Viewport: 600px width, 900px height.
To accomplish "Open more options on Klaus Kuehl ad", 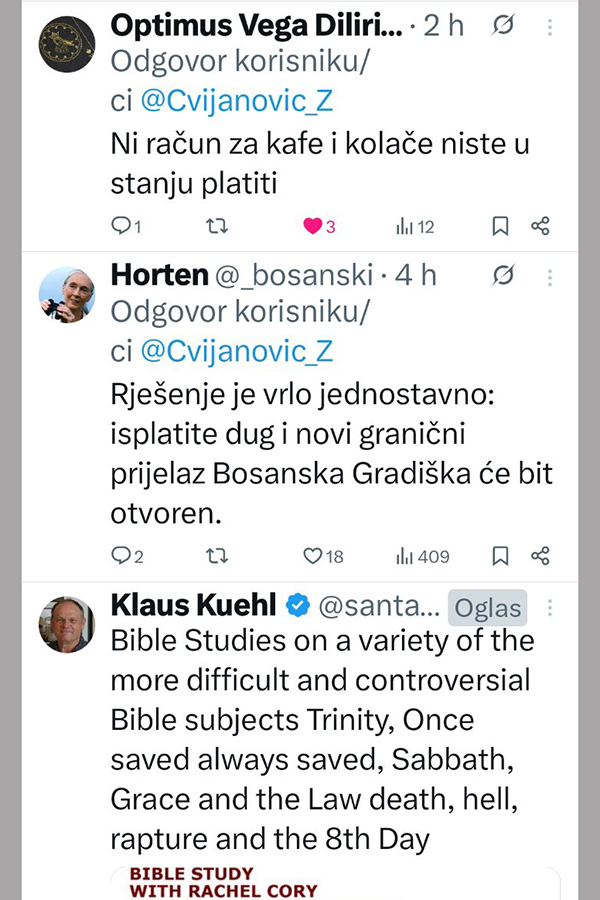I will 549,606.
